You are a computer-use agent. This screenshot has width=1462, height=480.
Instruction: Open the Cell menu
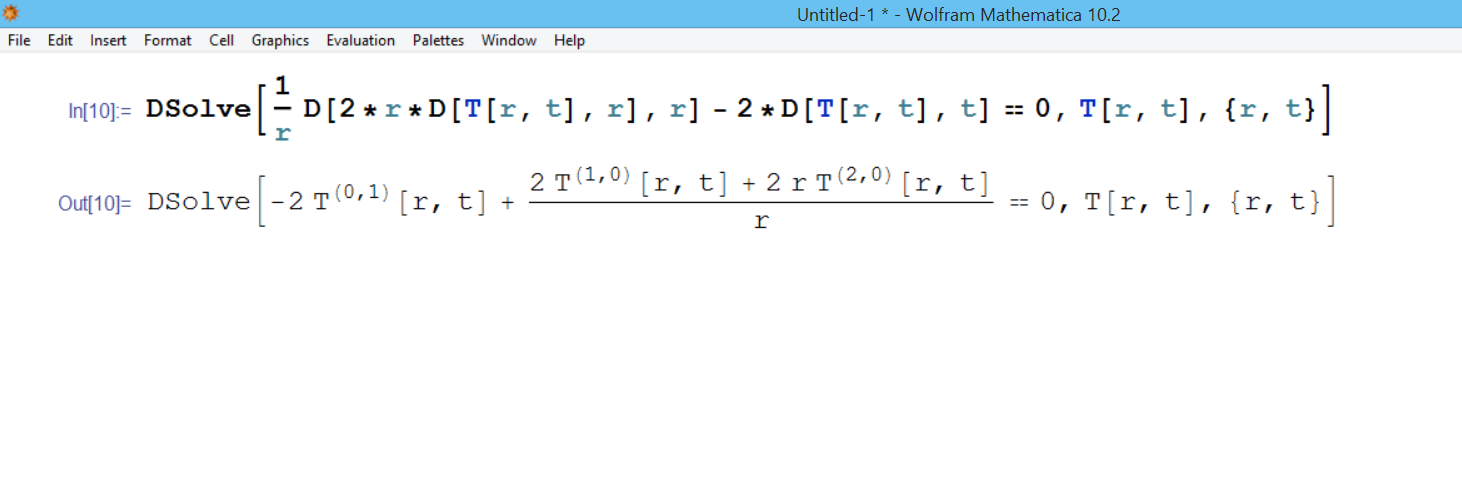tap(221, 41)
